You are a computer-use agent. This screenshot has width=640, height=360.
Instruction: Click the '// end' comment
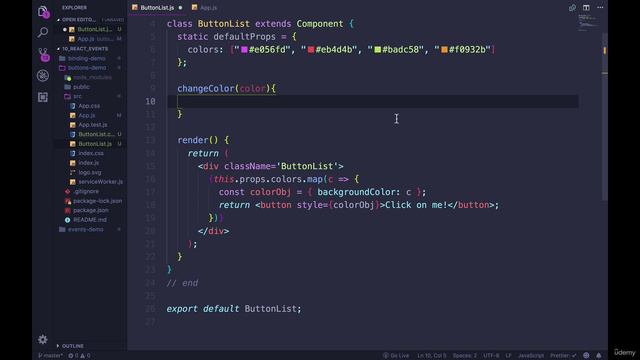pyautogui.click(x=182, y=283)
